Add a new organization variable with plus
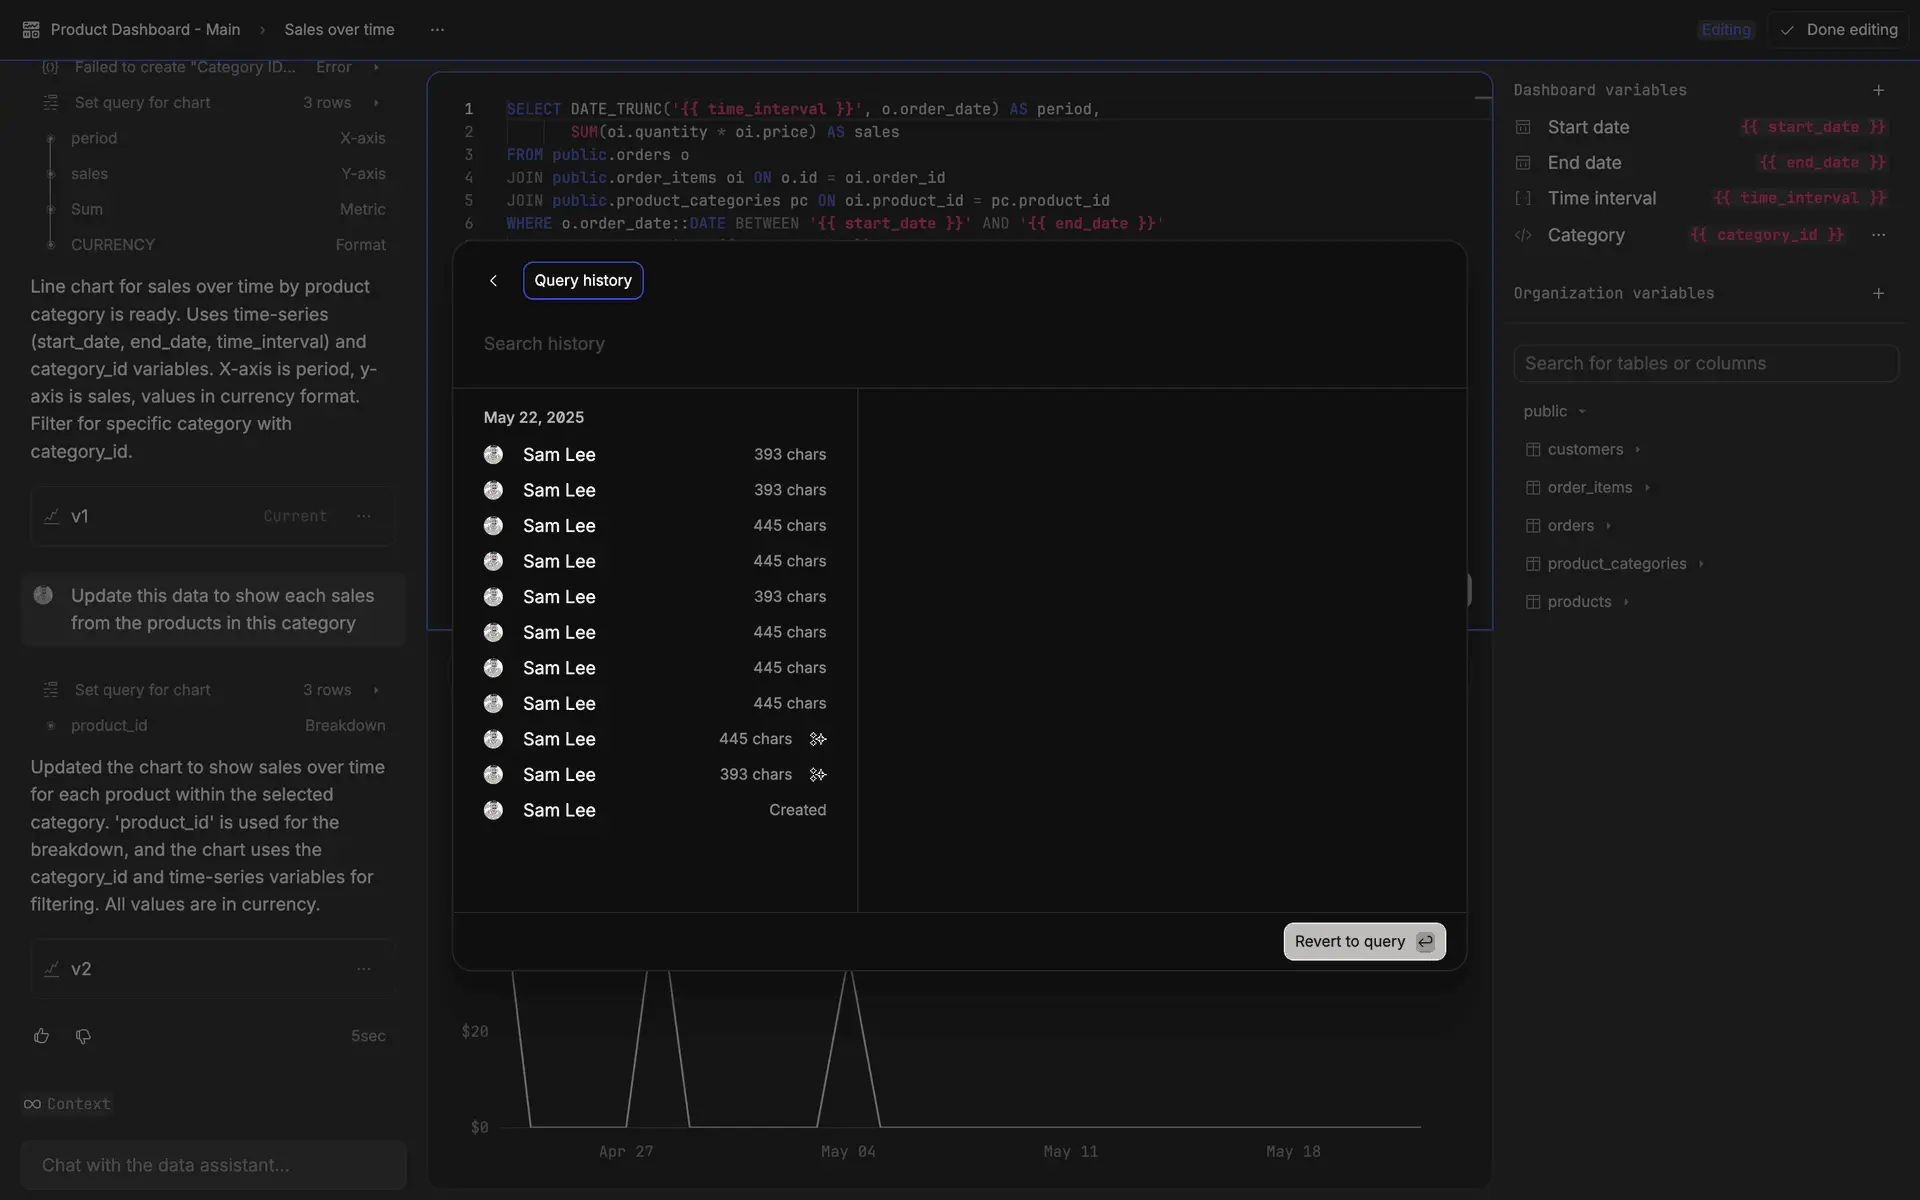The width and height of the screenshot is (1920, 1200). 1878,293
